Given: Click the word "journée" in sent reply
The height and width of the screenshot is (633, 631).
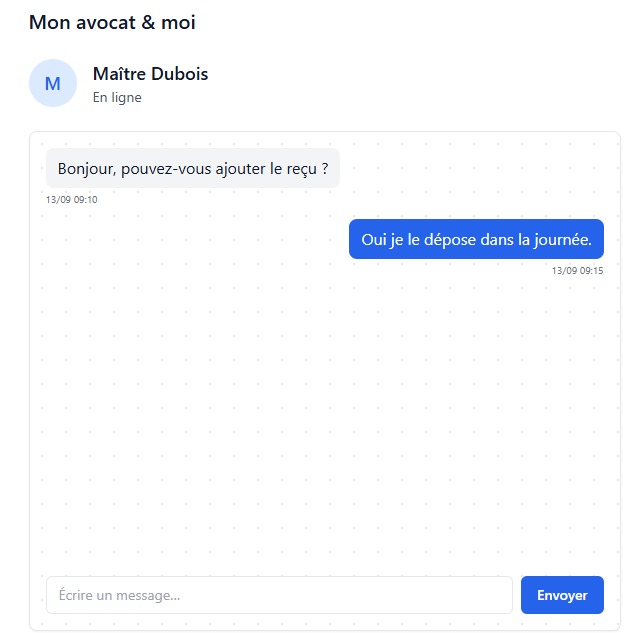Looking at the screenshot, I should coord(562,239).
